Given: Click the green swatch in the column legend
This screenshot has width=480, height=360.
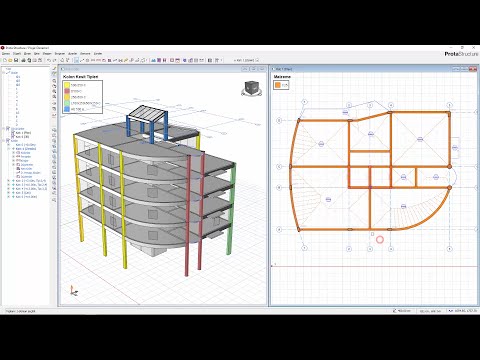Looking at the screenshot, I should tap(67, 103).
